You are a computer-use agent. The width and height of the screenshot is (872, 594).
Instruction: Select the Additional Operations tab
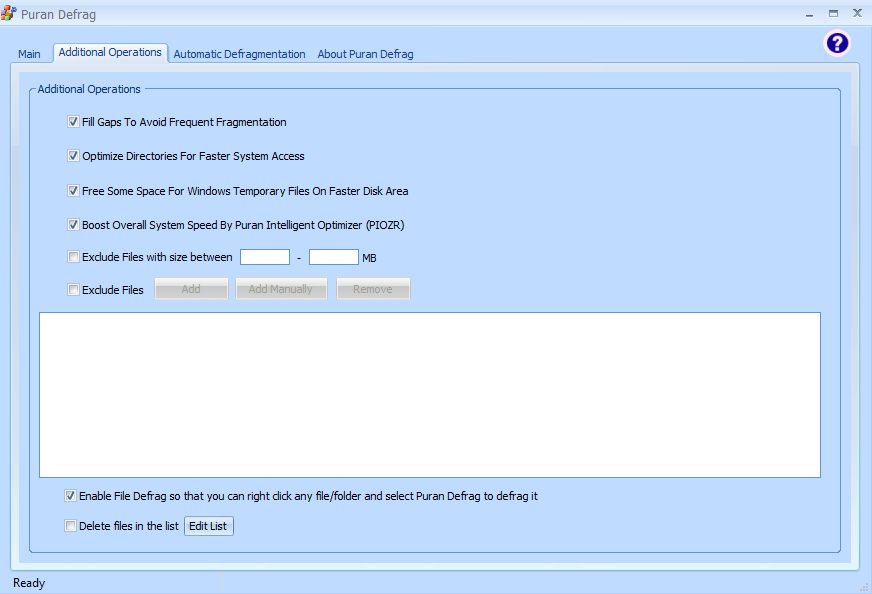(110, 52)
